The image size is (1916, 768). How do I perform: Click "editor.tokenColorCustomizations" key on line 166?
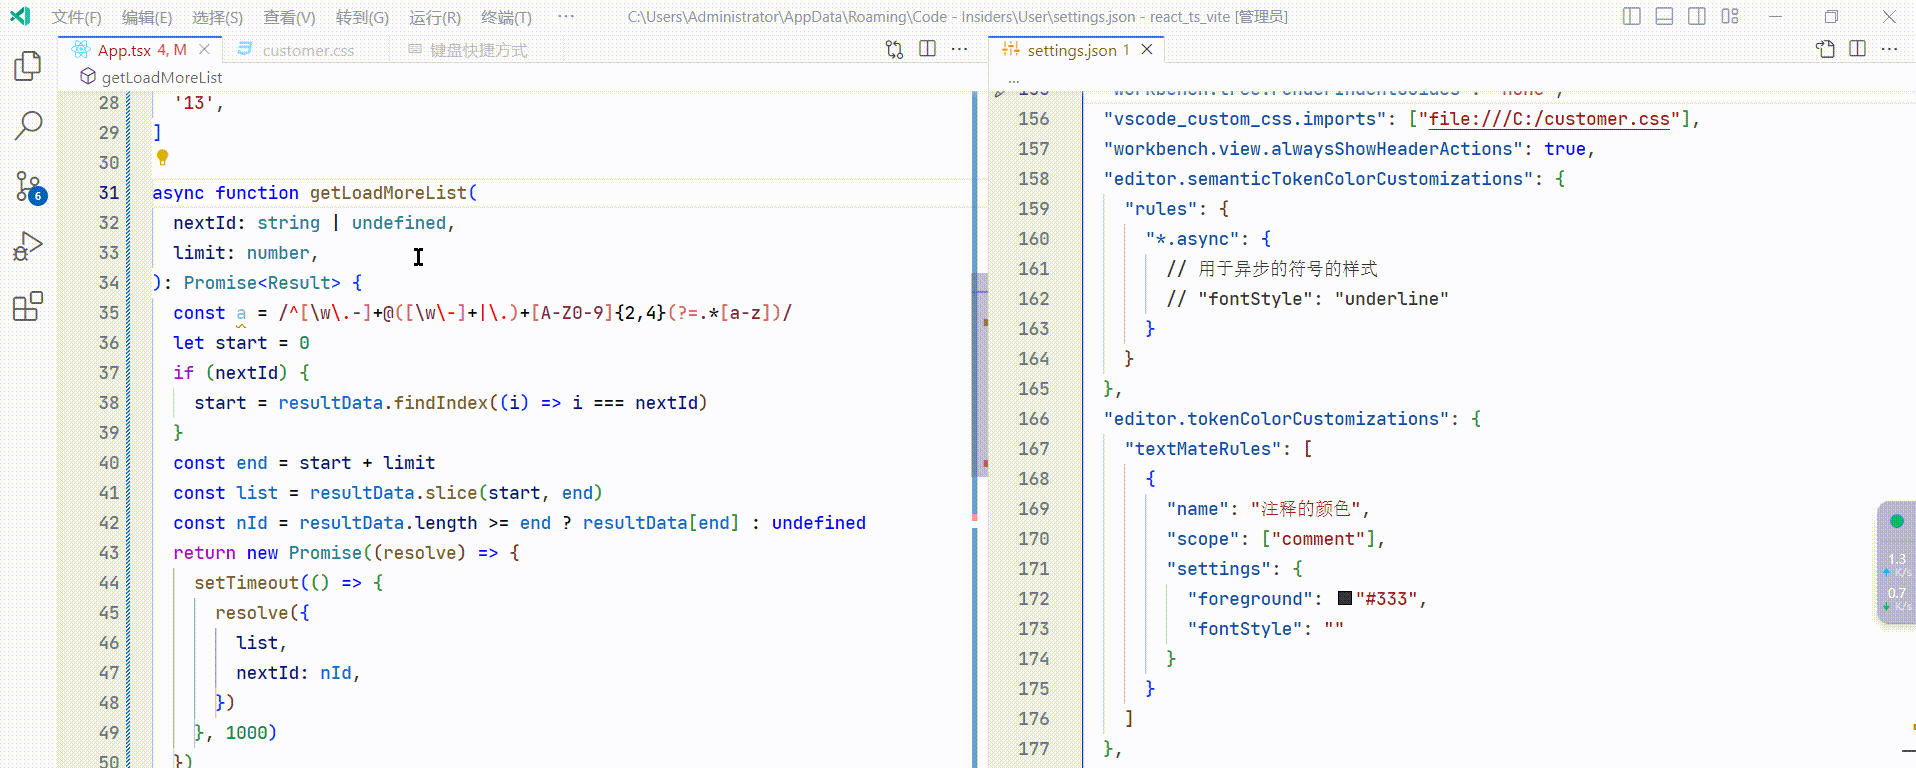(1276, 419)
